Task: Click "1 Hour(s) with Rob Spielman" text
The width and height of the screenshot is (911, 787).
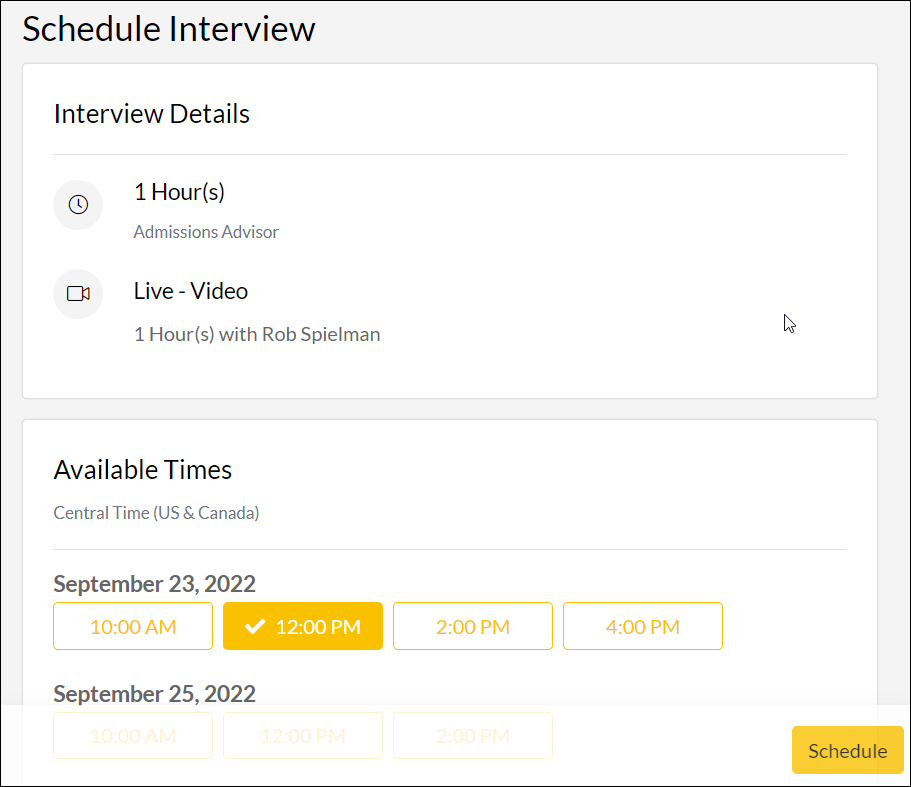Action: point(256,334)
